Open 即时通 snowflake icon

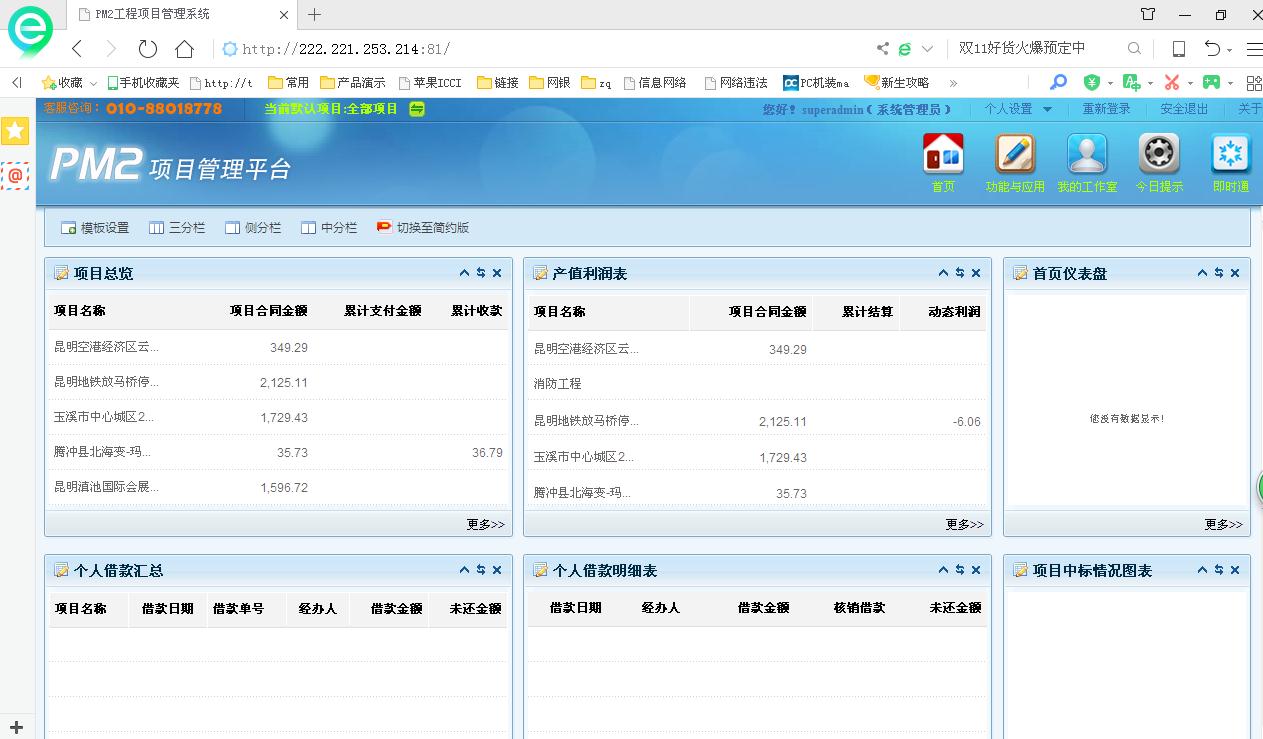click(x=1231, y=154)
